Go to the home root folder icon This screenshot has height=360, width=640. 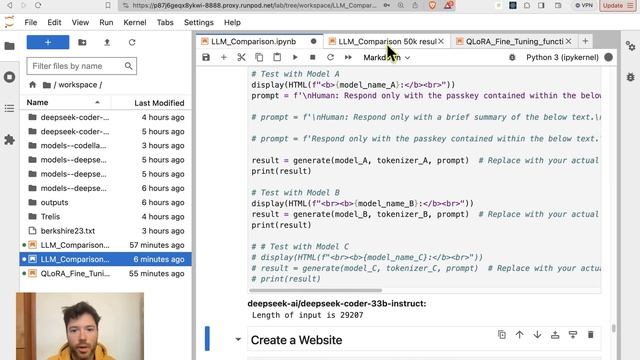click(x=33, y=85)
